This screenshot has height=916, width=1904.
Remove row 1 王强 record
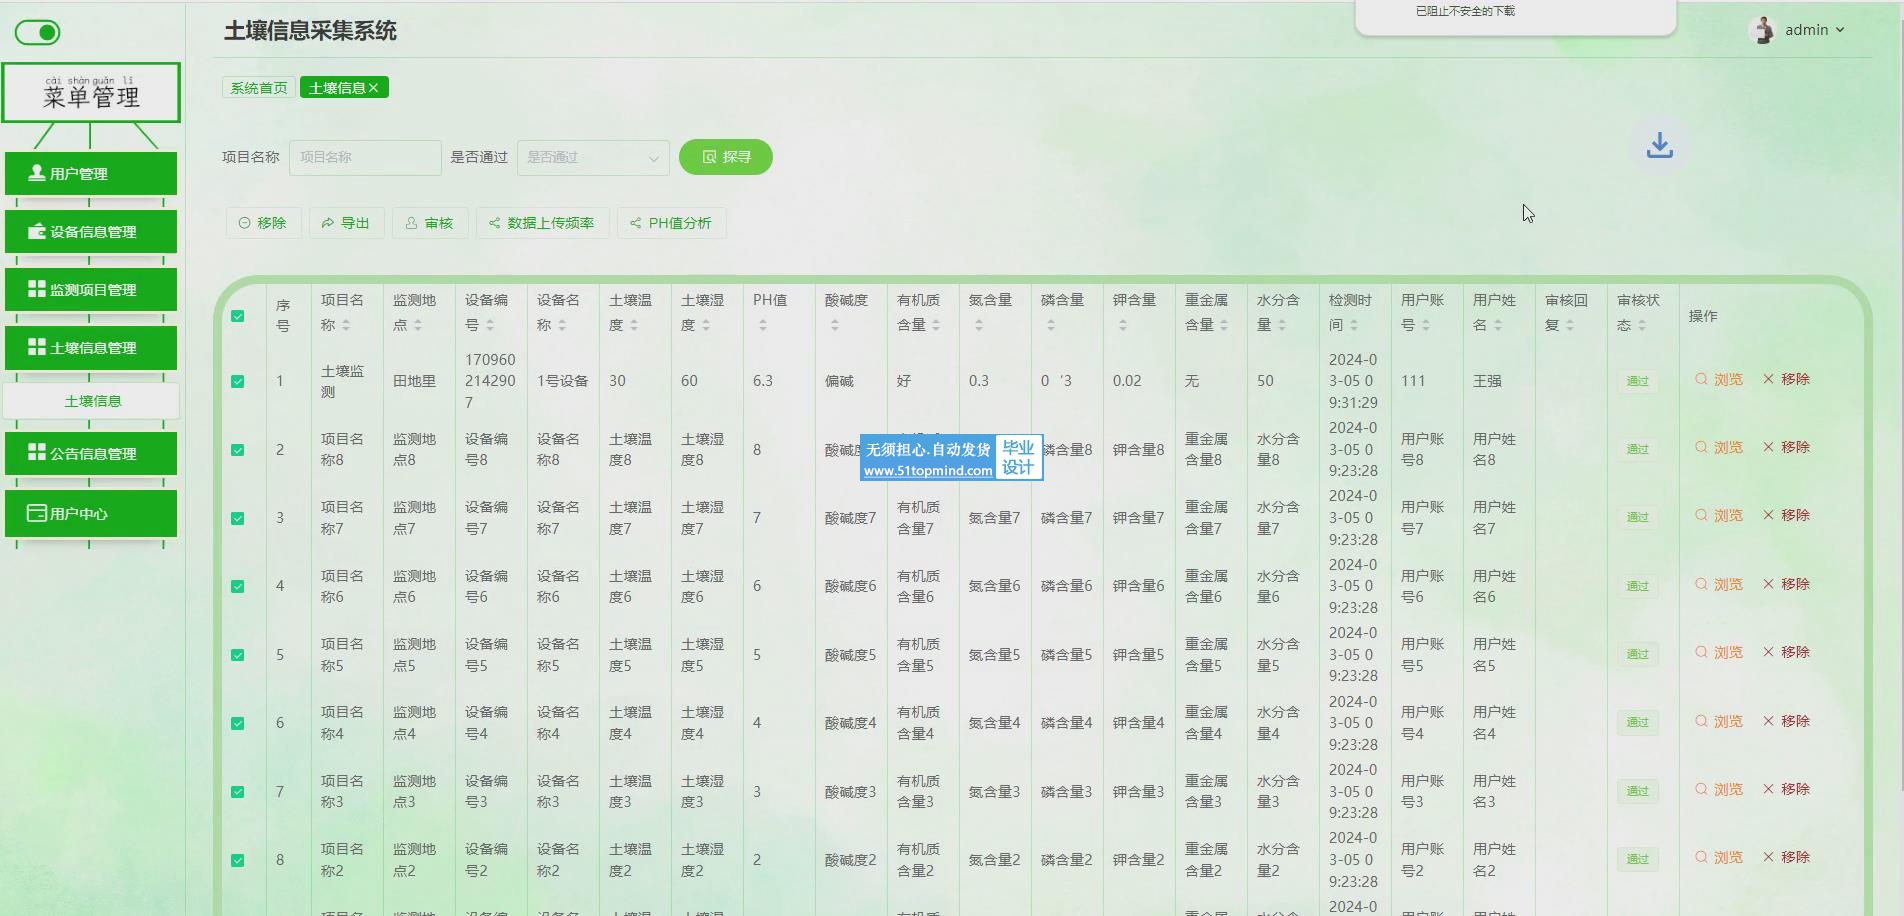(x=1786, y=380)
